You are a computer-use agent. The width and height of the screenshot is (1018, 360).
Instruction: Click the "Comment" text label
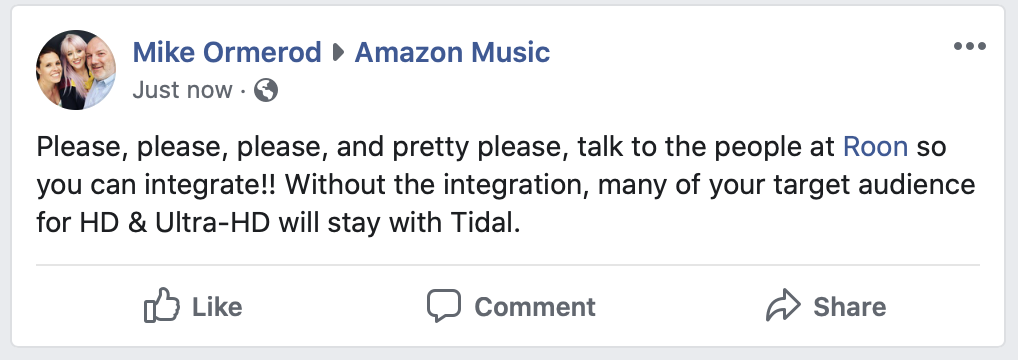coord(534,306)
